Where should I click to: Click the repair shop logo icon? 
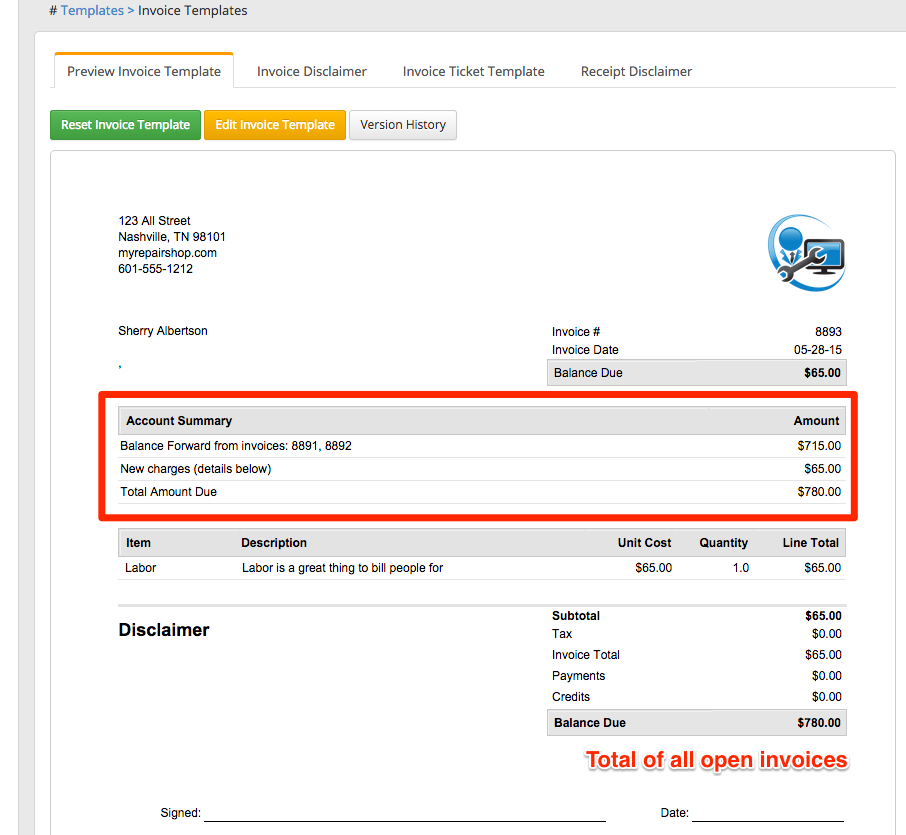tap(807, 252)
